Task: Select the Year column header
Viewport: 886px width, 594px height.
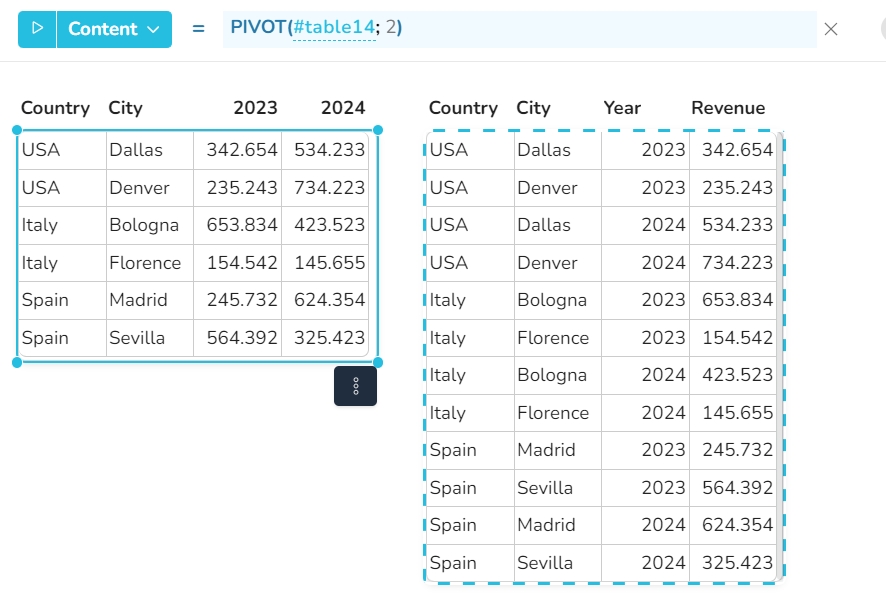Action: click(x=622, y=108)
